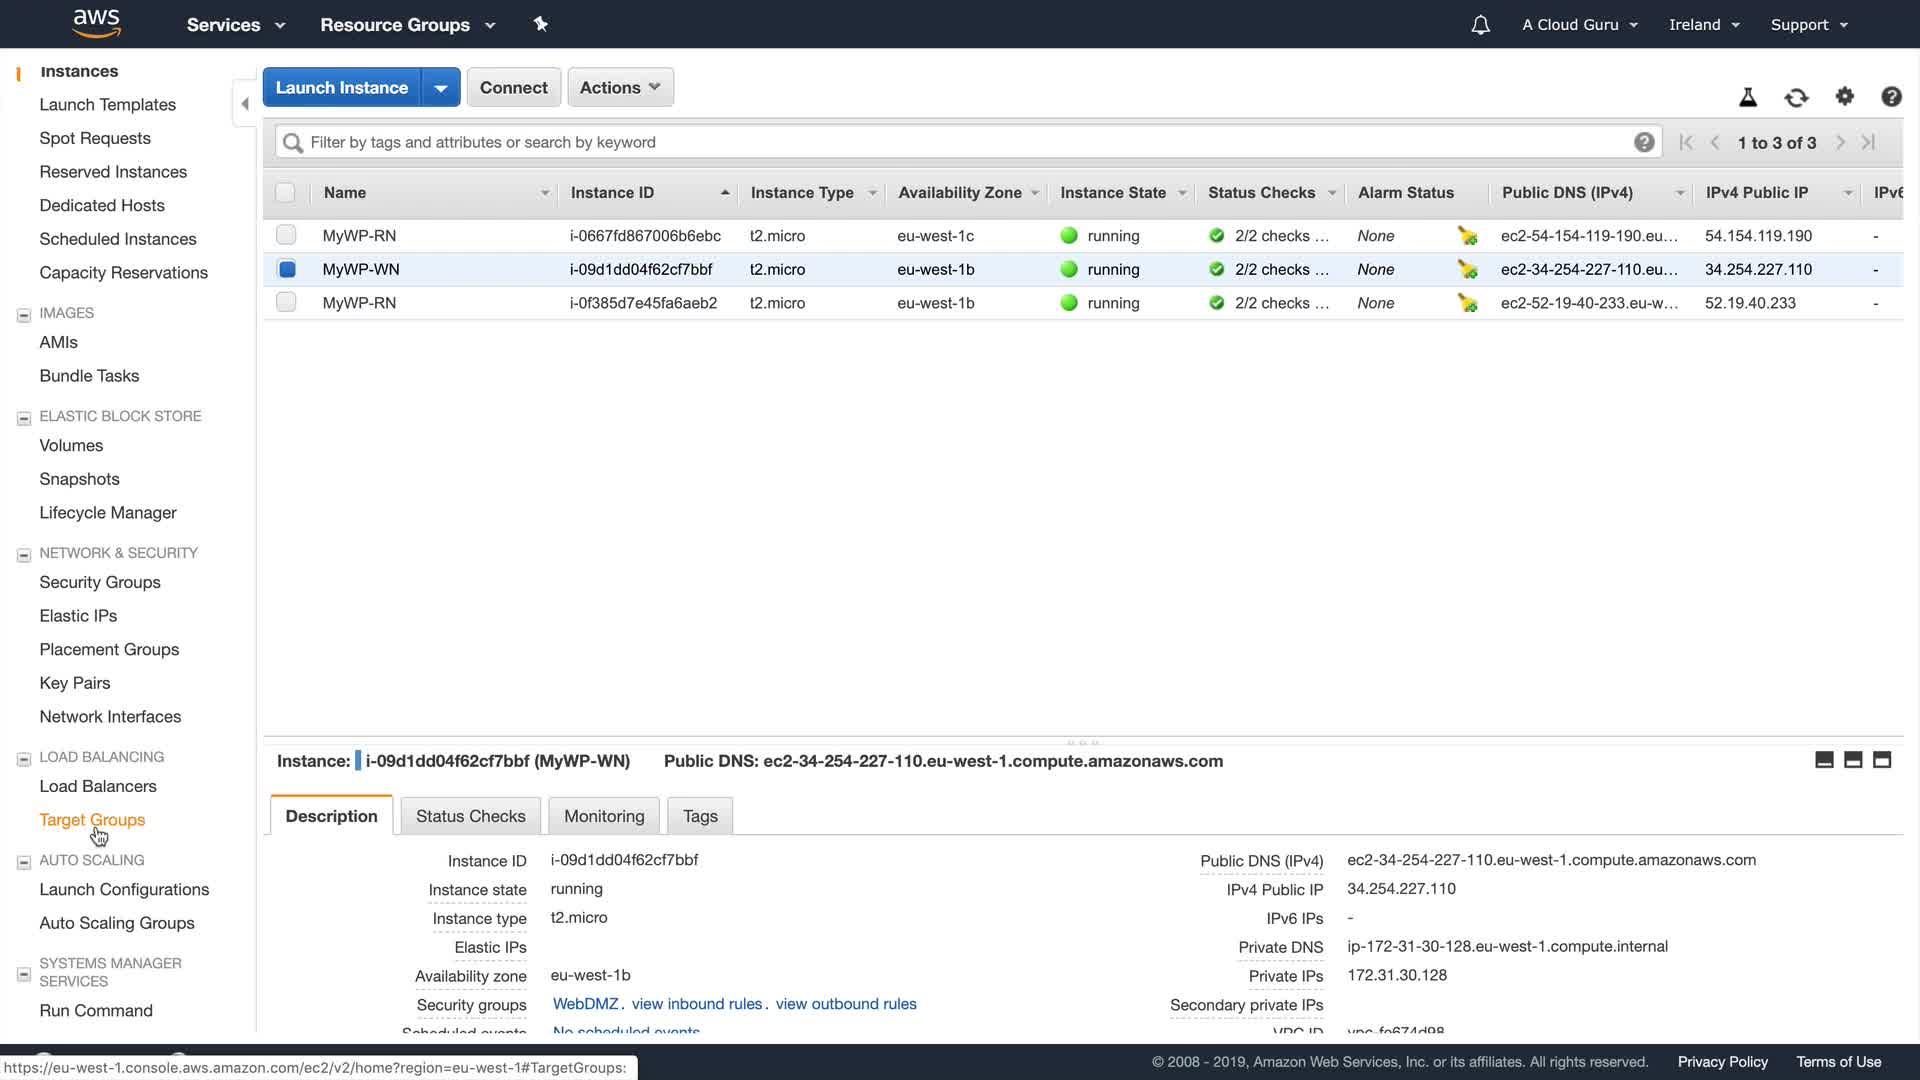The image size is (1920, 1080).
Task: Expand the Launch Instance dropdown arrow
Action: (x=440, y=88)
